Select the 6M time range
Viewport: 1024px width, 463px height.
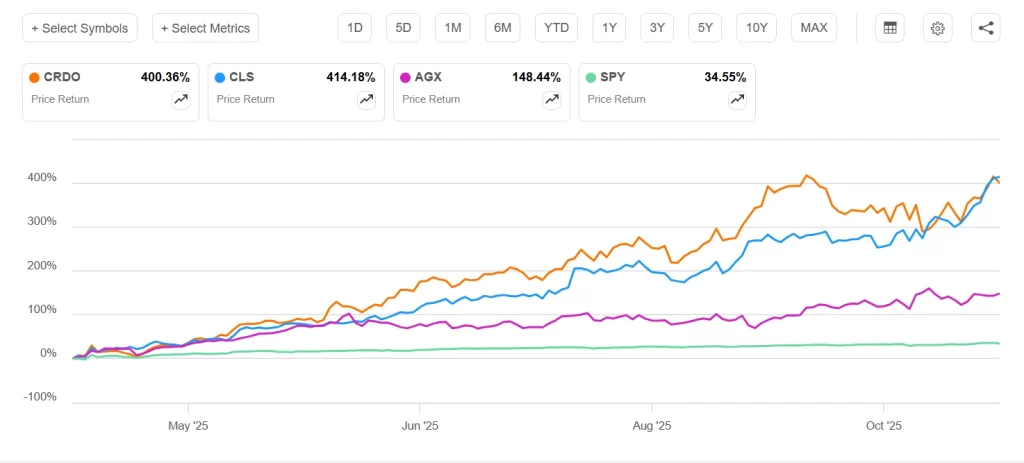click(x=502, y=28)
